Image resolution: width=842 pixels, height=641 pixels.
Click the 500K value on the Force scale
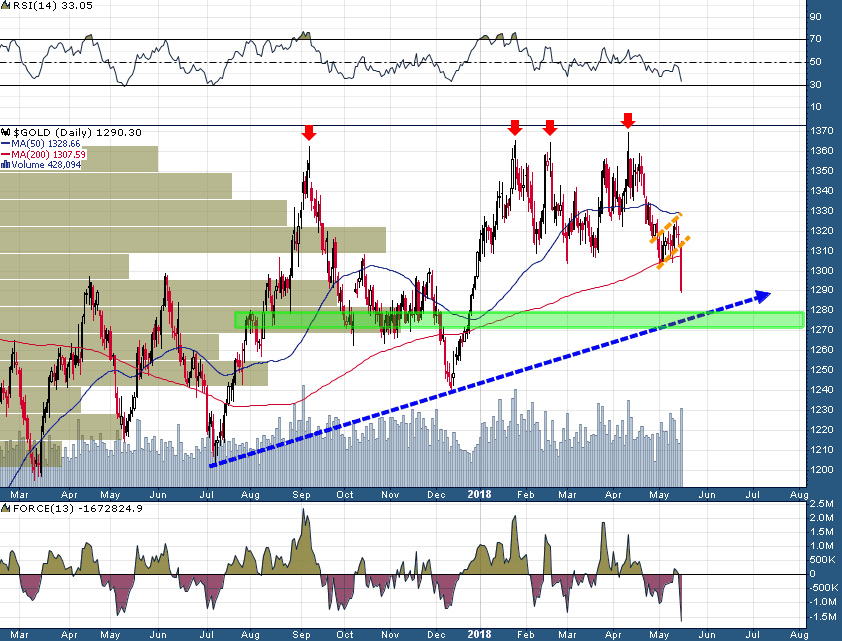[x=822, y=560]
